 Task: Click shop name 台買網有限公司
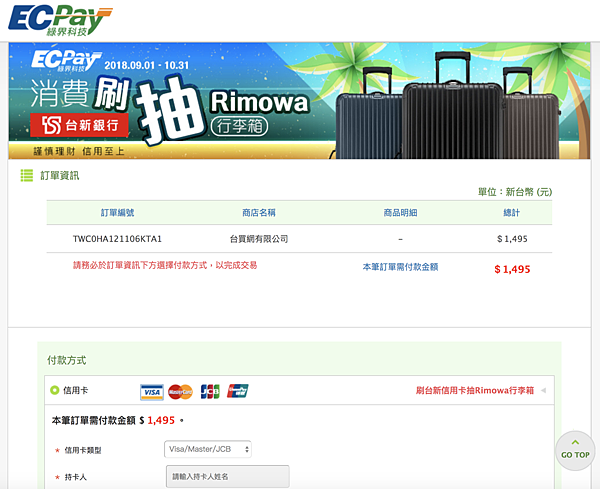[x=259, y=239]
